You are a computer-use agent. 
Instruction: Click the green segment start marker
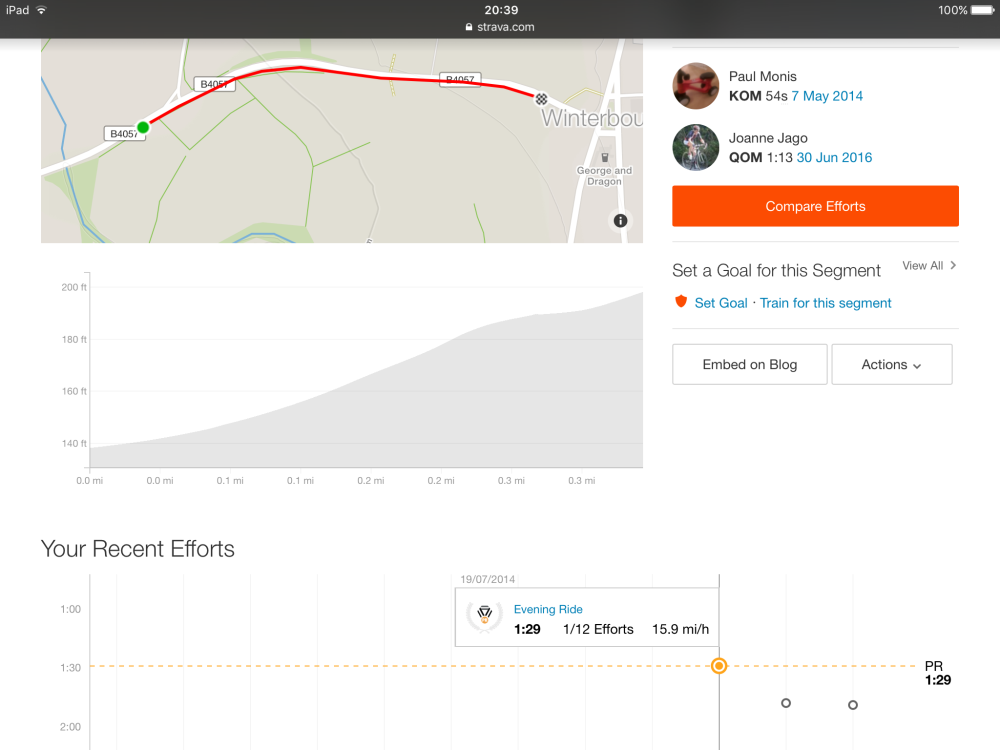143,128
